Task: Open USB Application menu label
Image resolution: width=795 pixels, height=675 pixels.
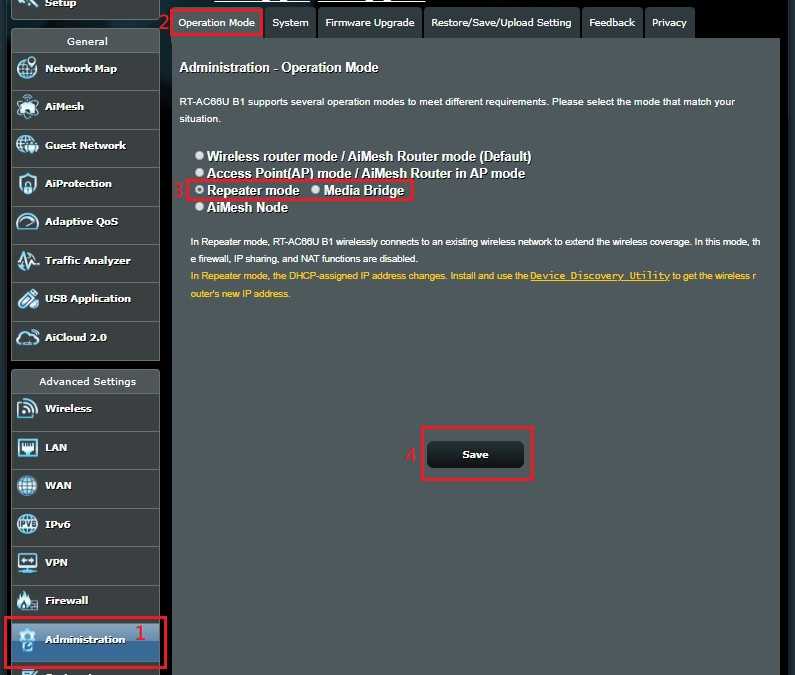Action: pos(88,299)
